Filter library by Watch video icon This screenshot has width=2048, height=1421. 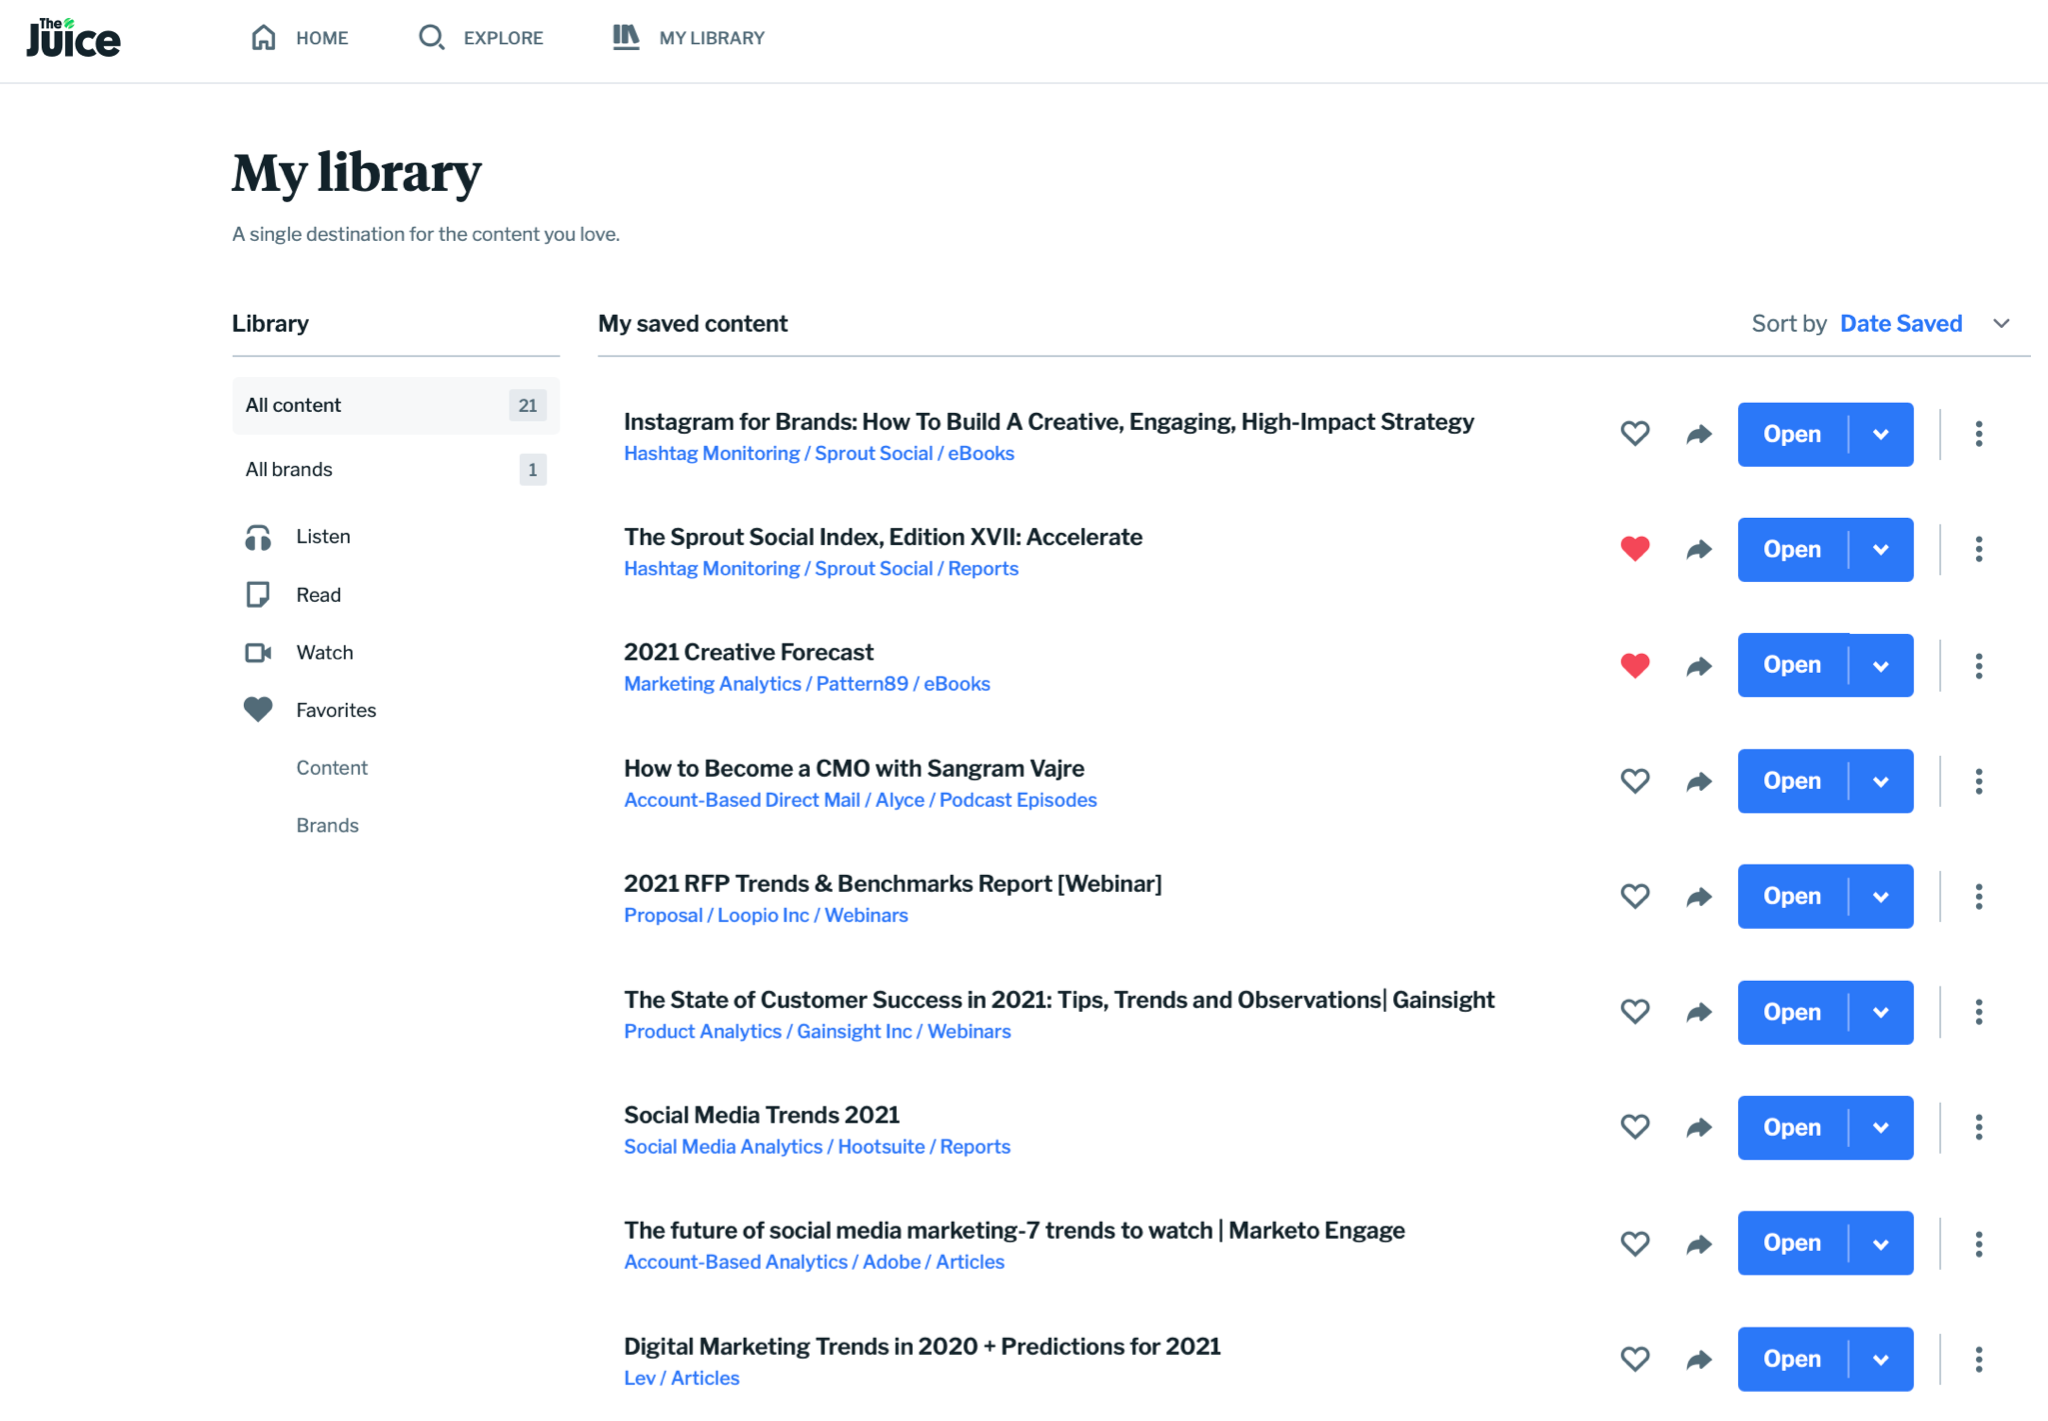click(x=258, y=653)
